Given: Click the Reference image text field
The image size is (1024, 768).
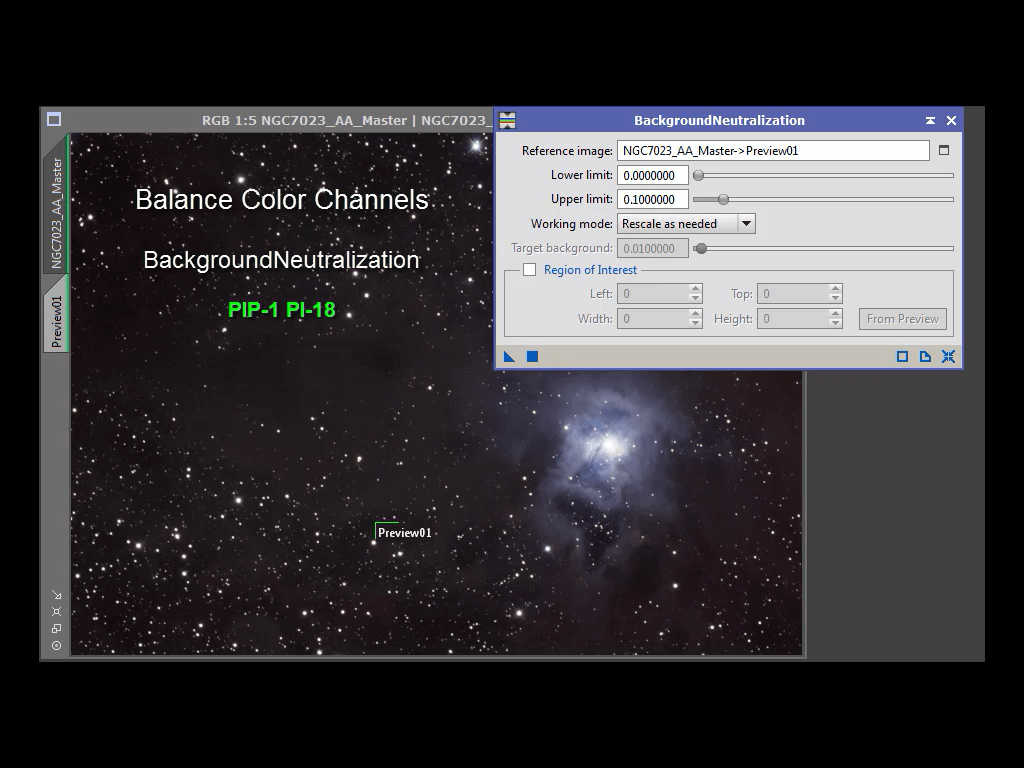Looking at the screenshot, I should [x=772, y=151].
